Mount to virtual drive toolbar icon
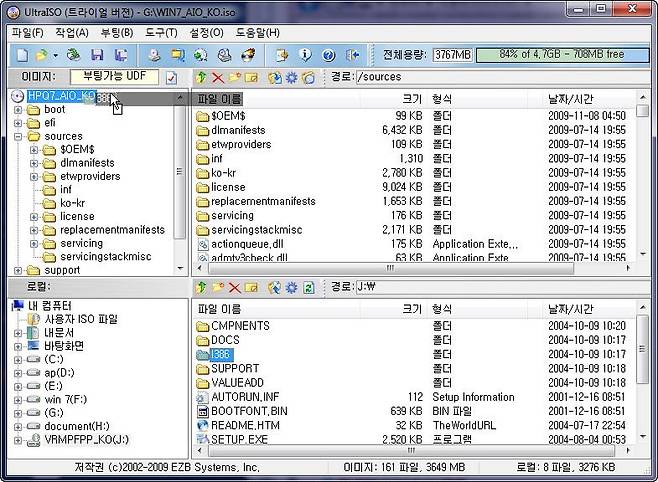658x482 pixels. click(225, 55)
